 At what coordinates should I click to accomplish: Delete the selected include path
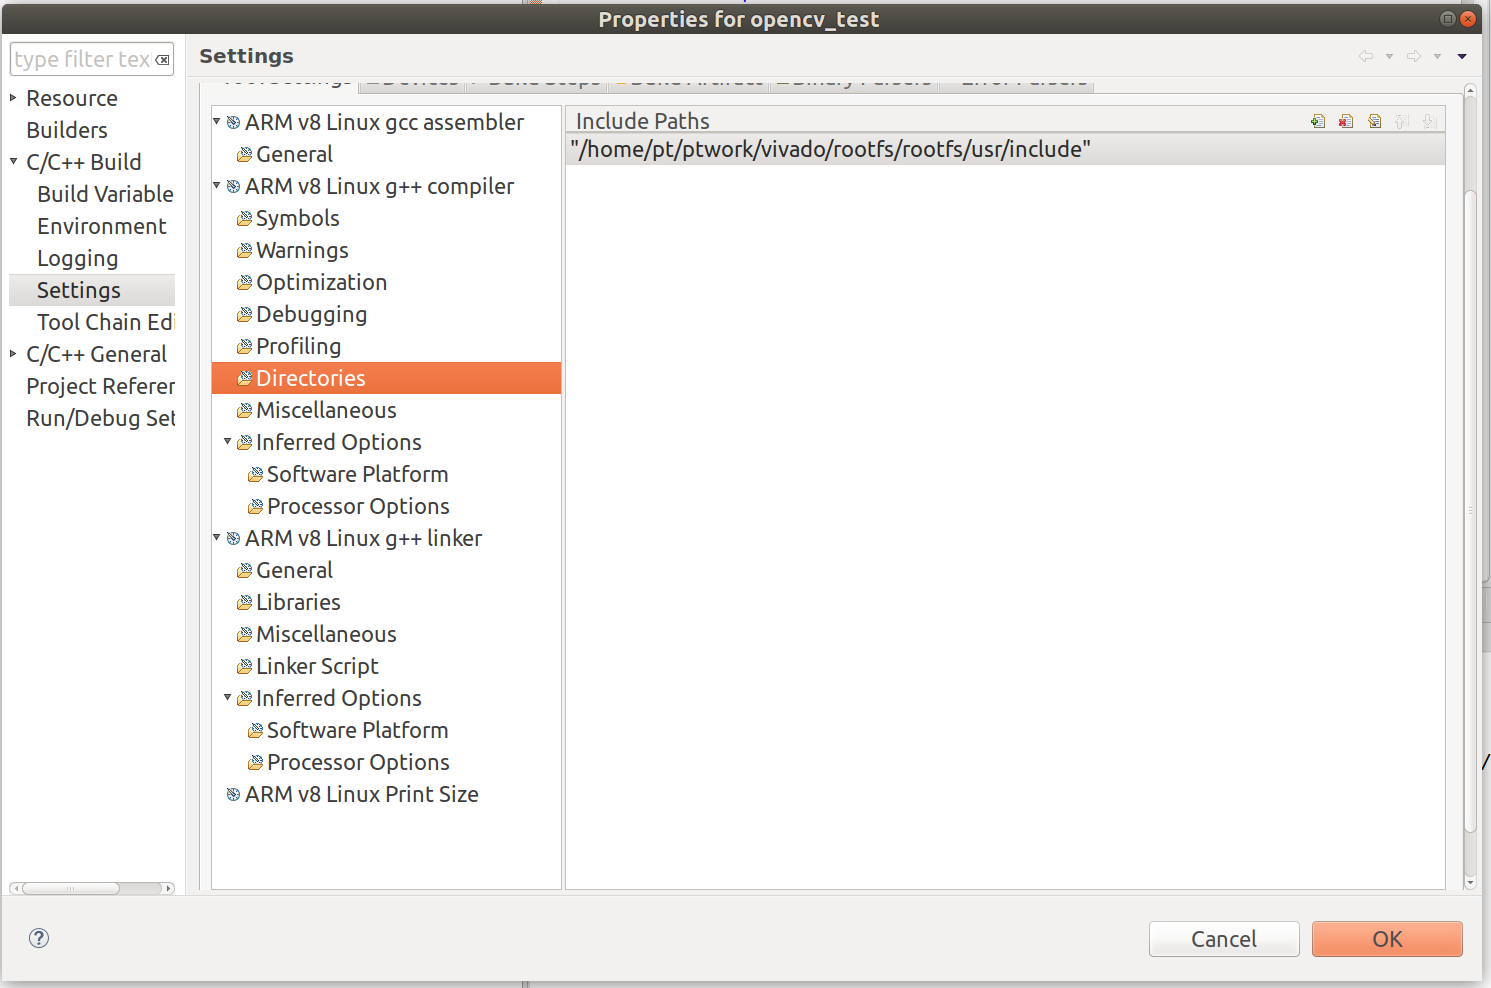[1345, 120]
